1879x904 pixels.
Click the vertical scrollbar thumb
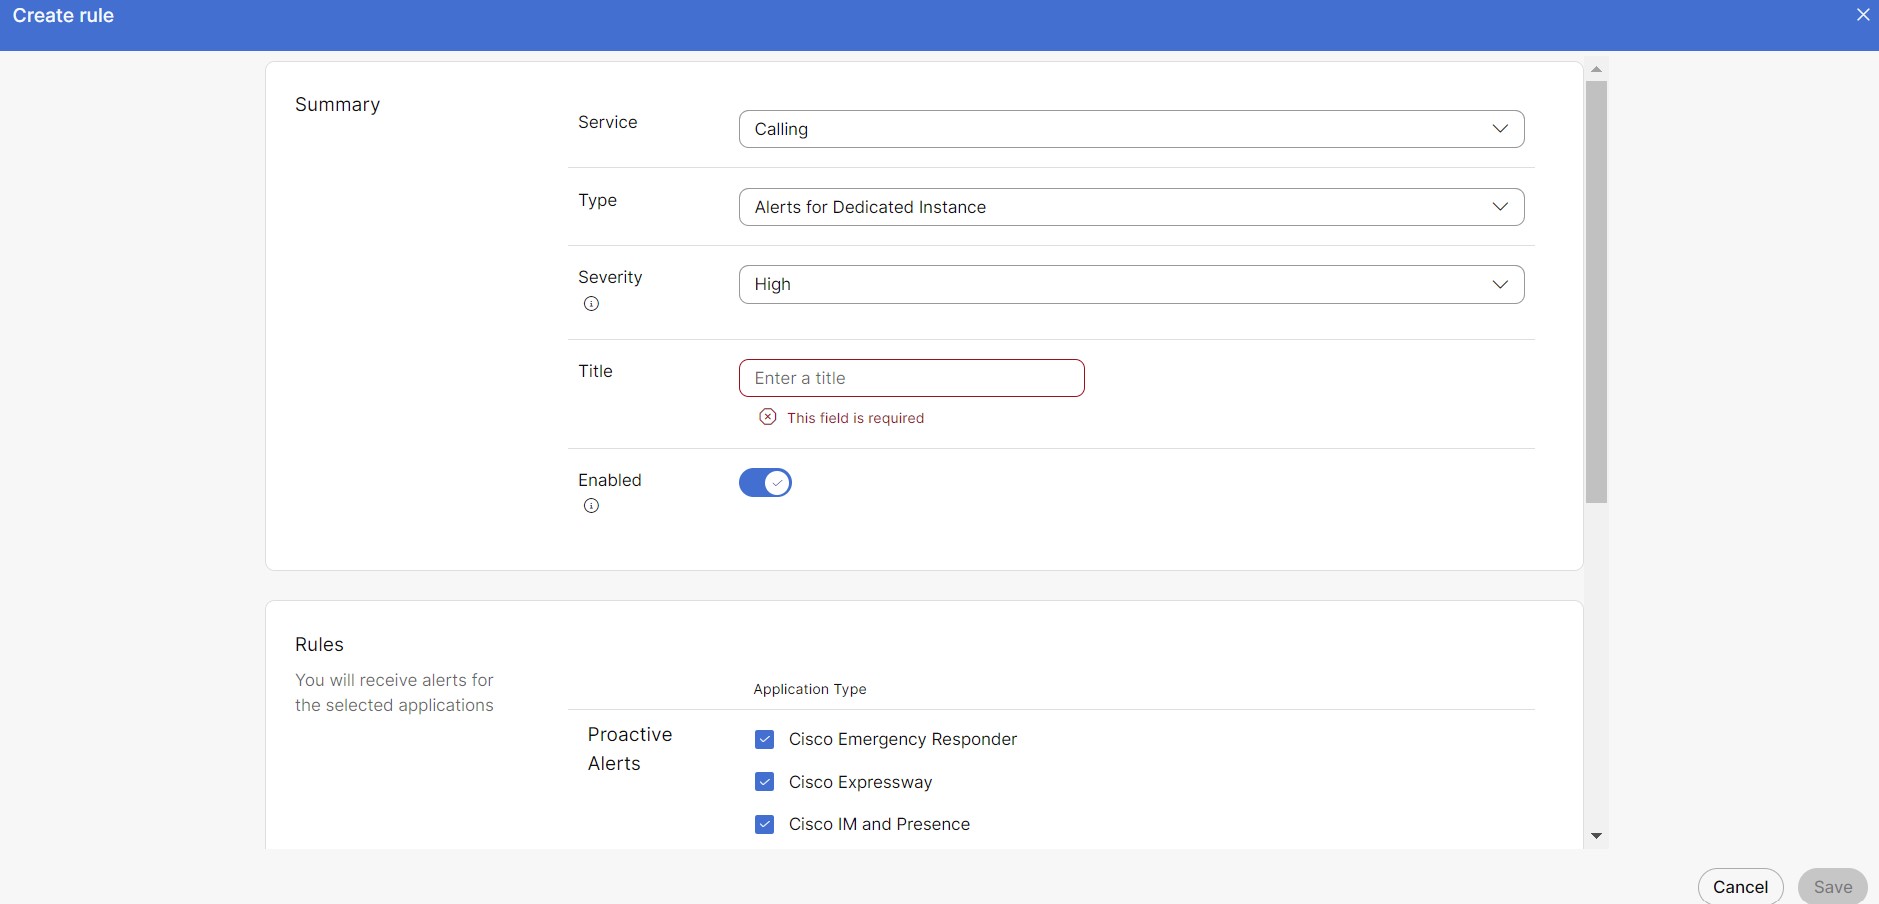1596,292
